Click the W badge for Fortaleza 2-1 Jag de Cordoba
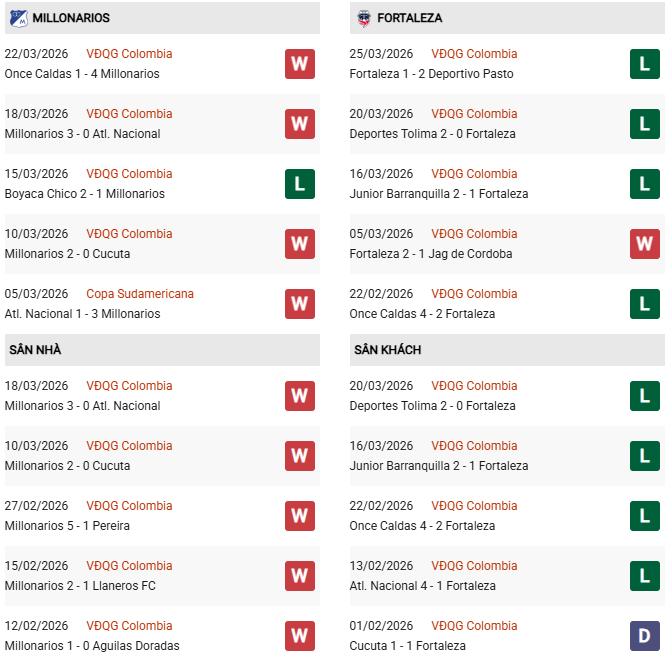Viewport: 666px width, 662px height. (644, 244)
